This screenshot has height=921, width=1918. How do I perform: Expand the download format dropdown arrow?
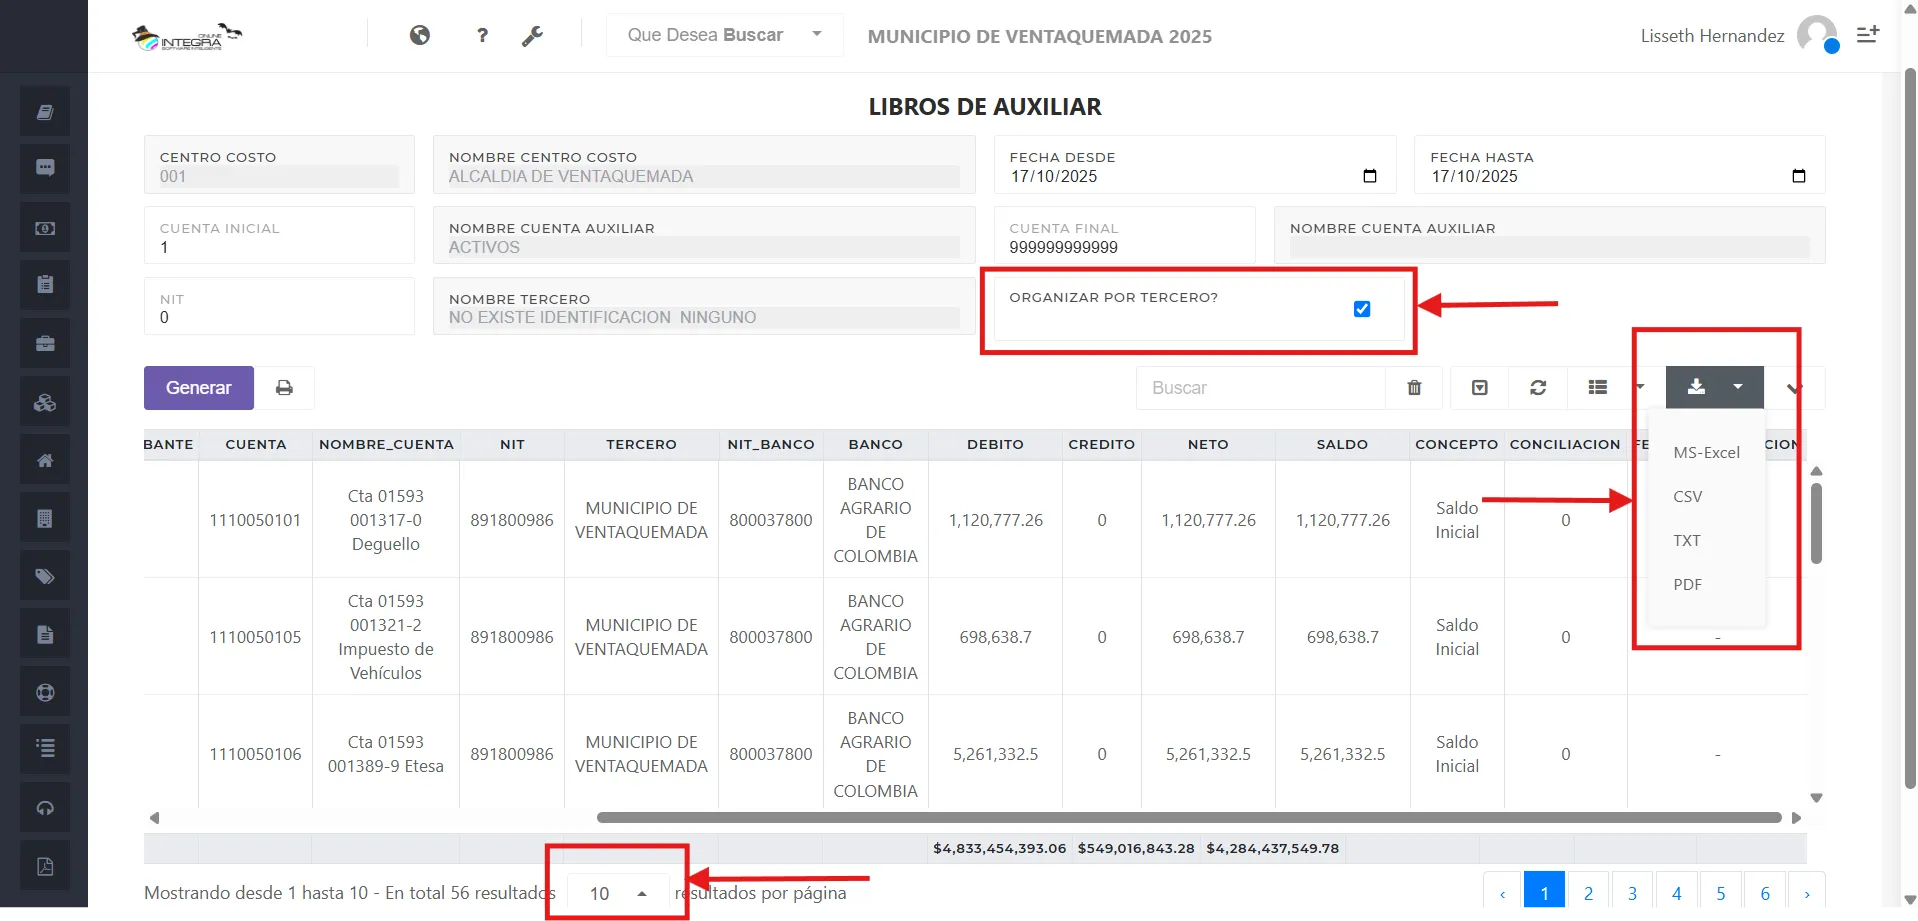(x=1737, y=387)
